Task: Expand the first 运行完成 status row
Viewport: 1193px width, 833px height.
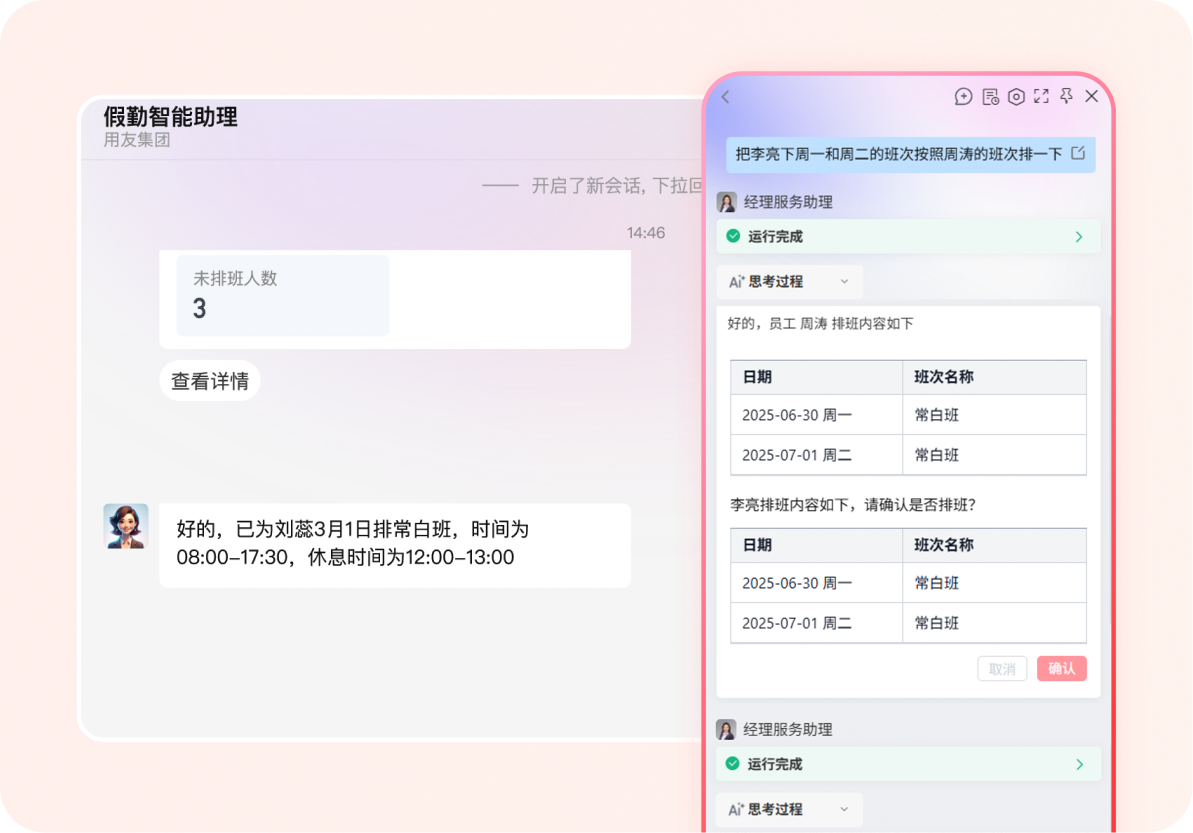Action: point(908,237)
